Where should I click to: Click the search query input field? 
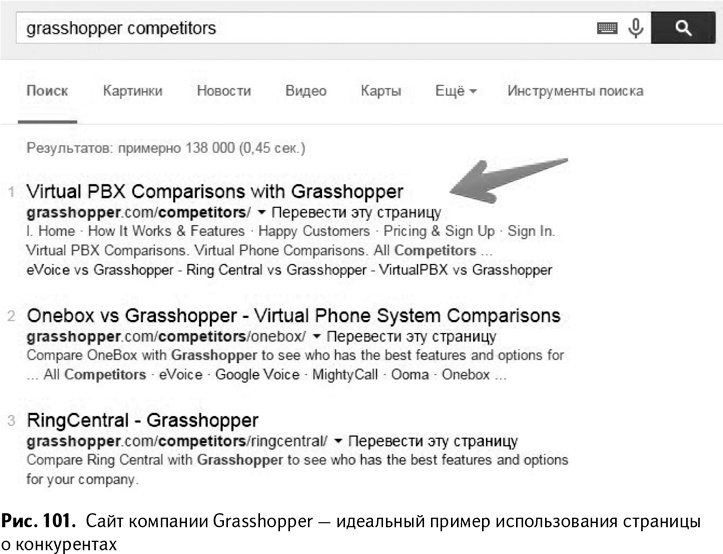[x=300, y=28]
